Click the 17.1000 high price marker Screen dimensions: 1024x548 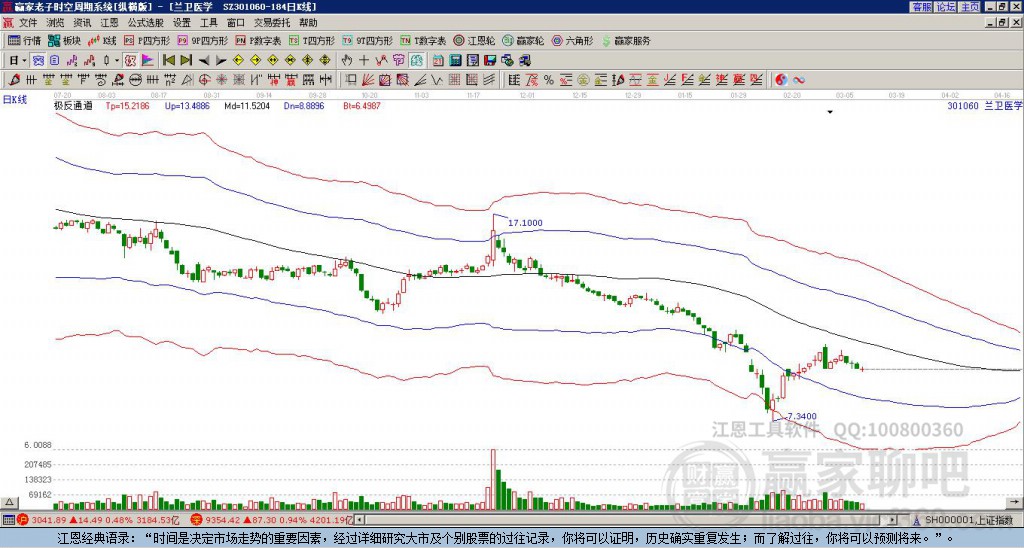coord(525,223)
